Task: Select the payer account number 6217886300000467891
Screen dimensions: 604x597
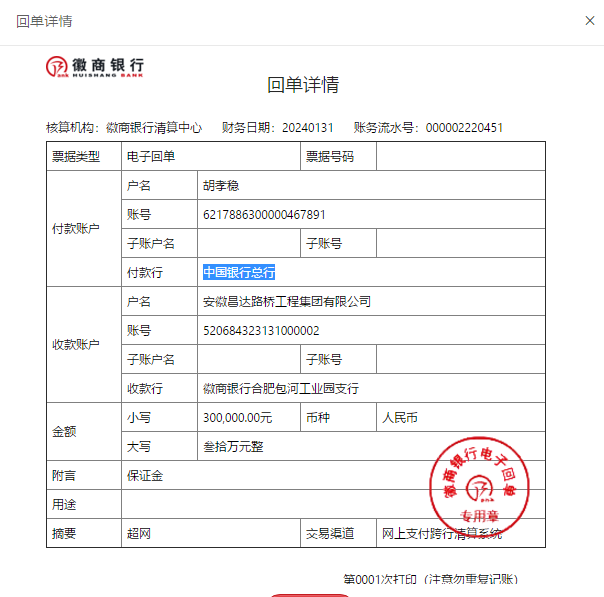Action: point(264,215)
